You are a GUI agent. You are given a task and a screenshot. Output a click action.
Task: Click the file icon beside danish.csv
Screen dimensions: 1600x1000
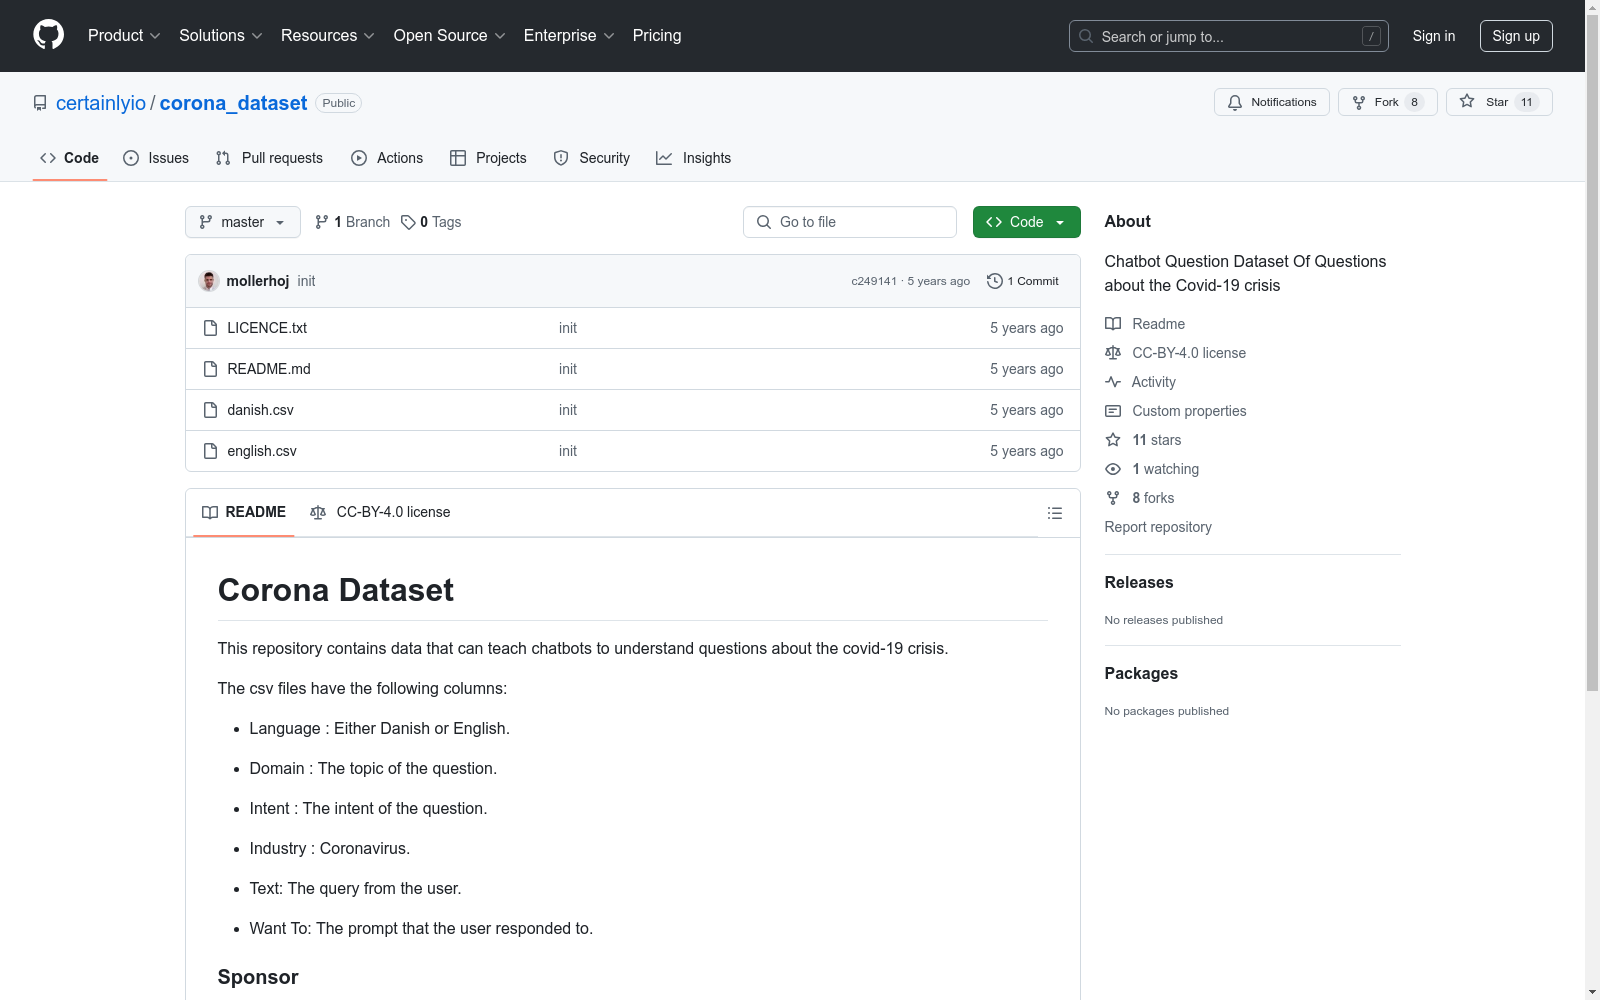coord(210,410)
